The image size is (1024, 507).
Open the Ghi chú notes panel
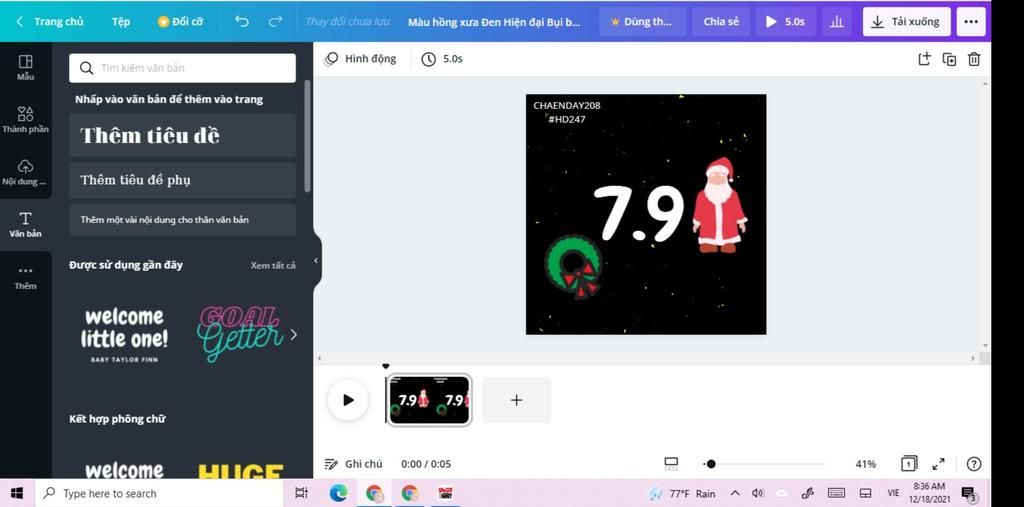click(x=355, y=464)
